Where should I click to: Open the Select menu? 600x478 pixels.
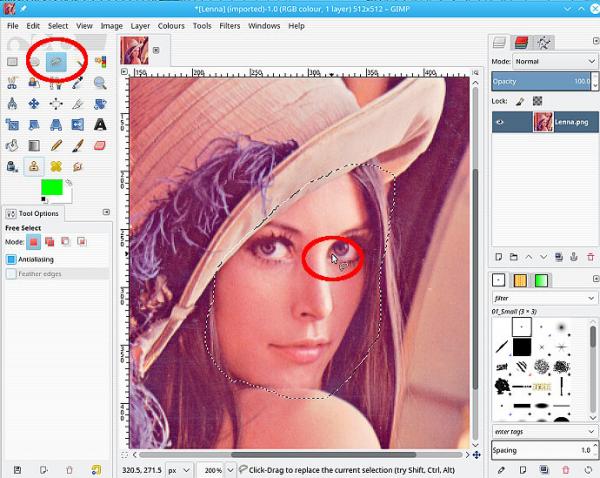(x=58, y=26)
